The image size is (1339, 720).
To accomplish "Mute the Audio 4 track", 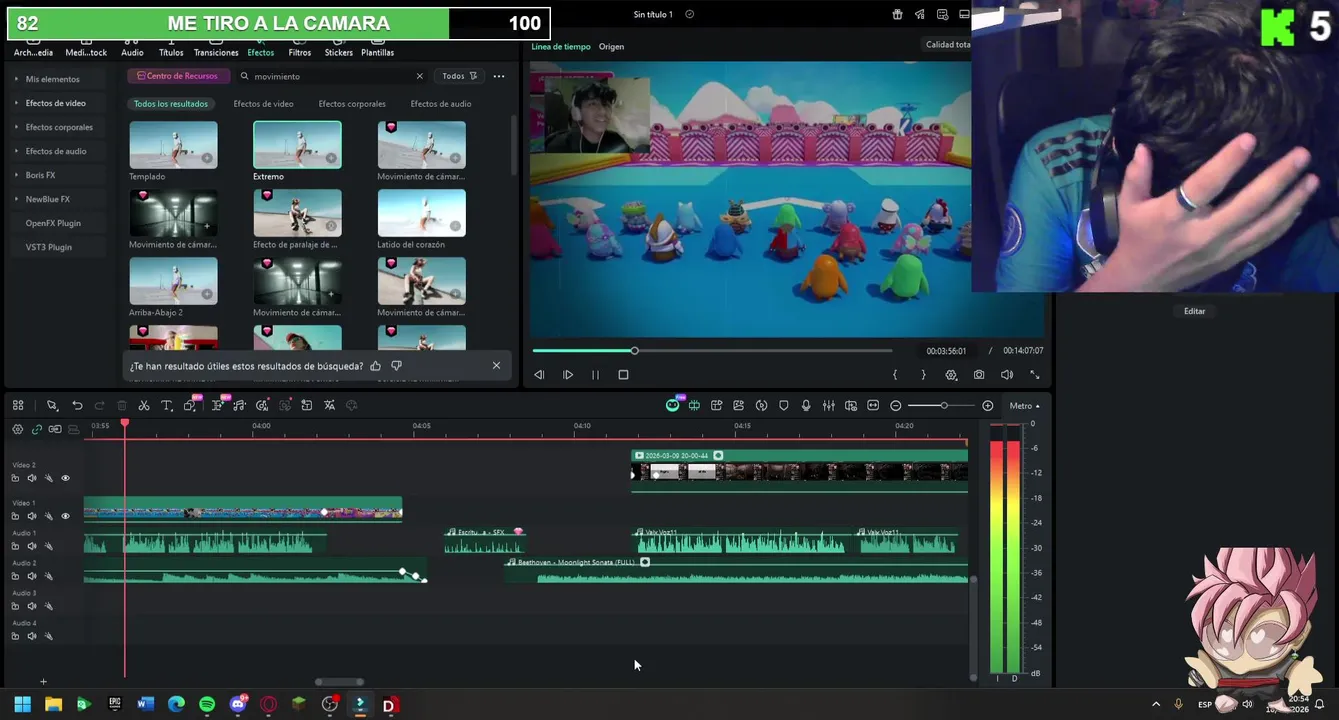I will click(32, 636).
